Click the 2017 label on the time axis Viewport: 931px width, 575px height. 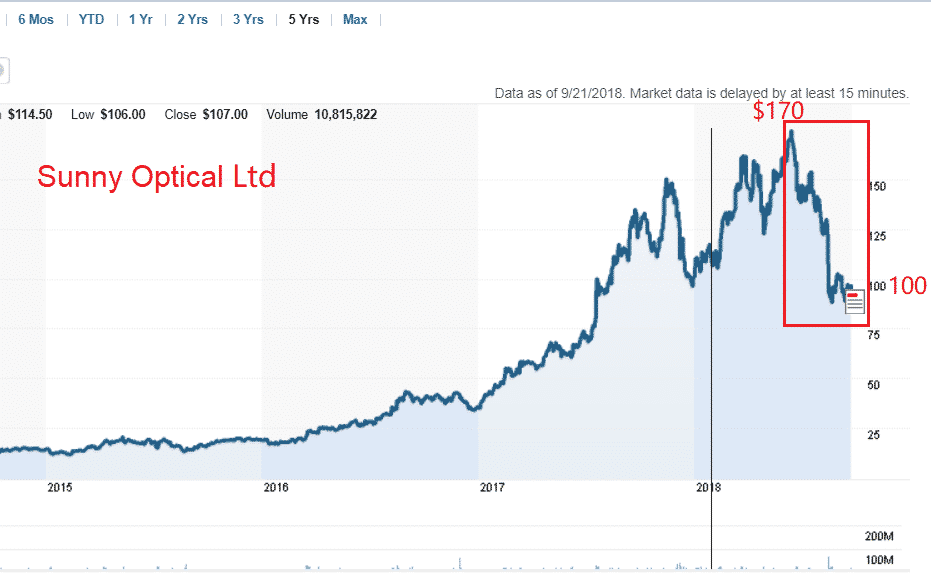click(491, 488)
